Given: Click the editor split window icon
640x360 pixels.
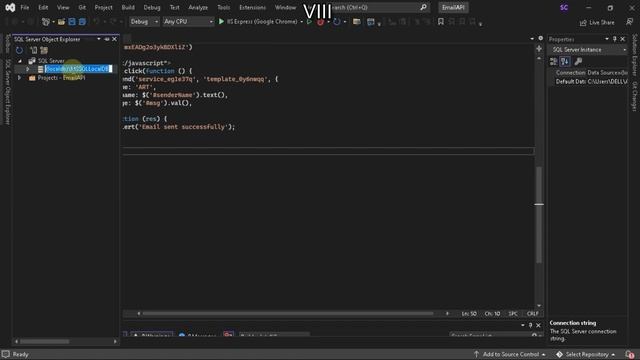Looking at the screenshot, I should coord(539,49).
